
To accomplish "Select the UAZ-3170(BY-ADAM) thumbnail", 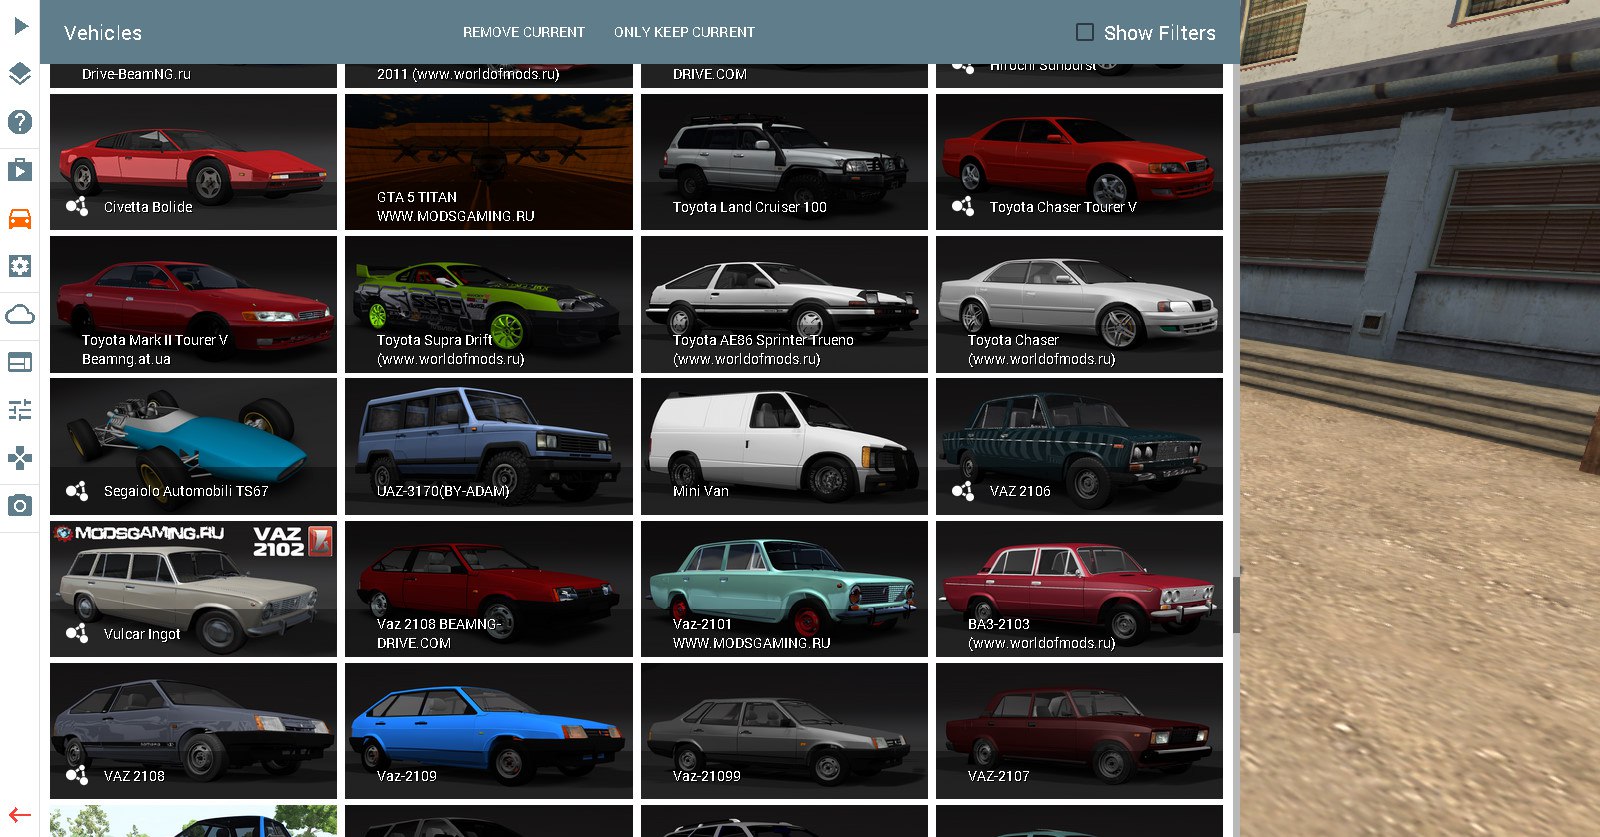I will pos(489,446).
